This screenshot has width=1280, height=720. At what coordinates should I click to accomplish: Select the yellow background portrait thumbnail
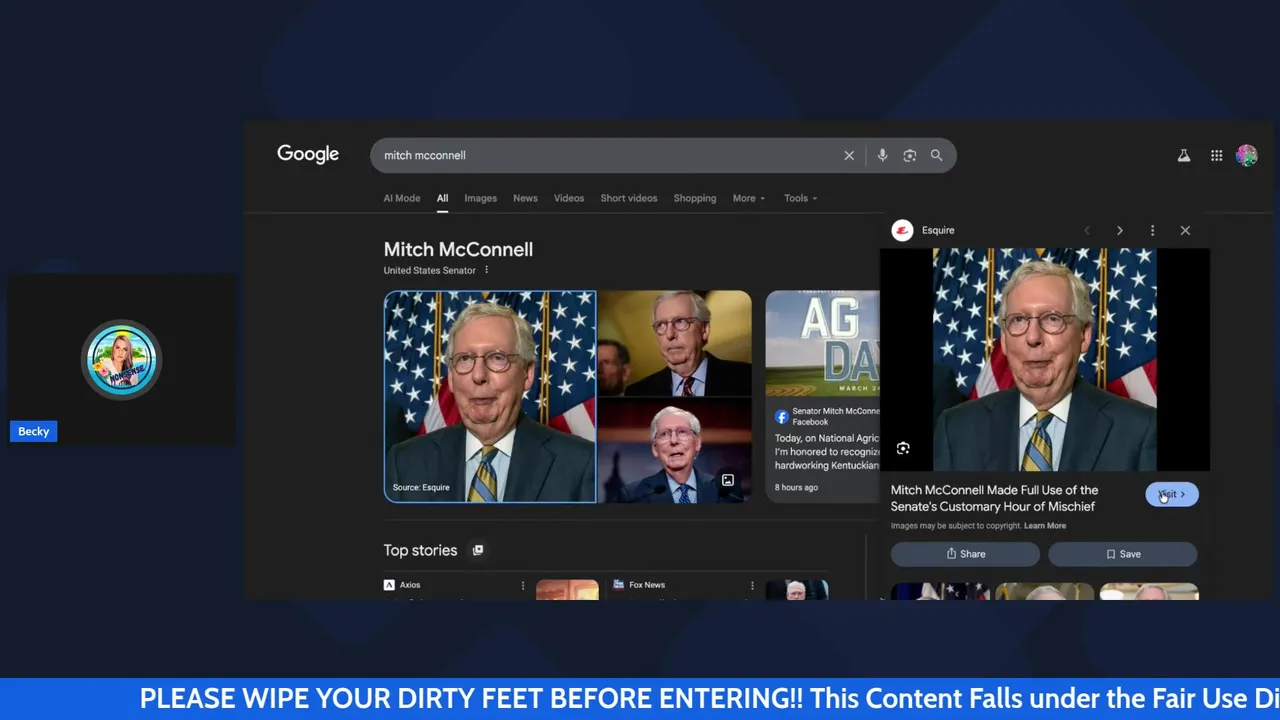(x=675, y=343)
